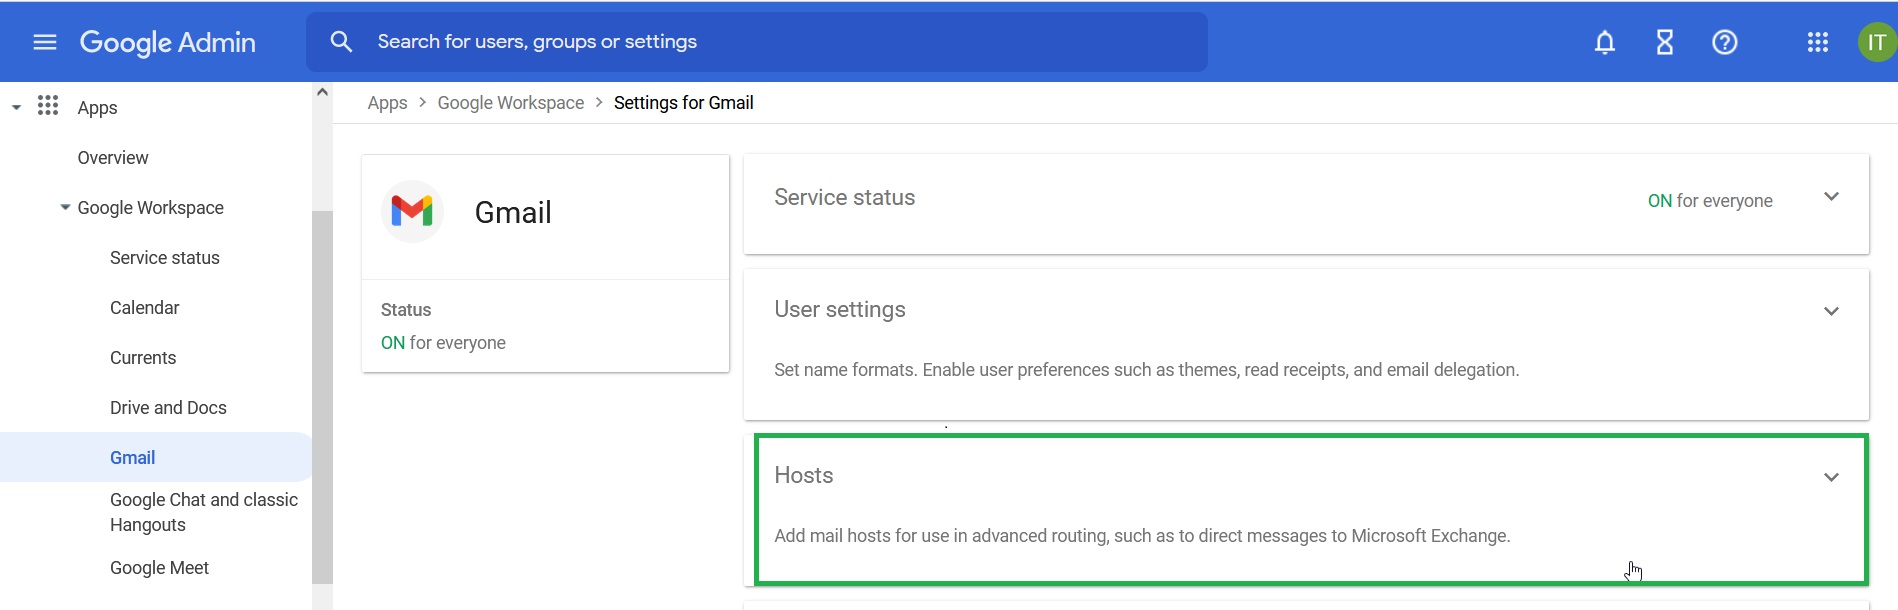The height and width of the screenshot is (610, 1898).
Task: Open Overview in the sidebar
Action: click(113, 158)
